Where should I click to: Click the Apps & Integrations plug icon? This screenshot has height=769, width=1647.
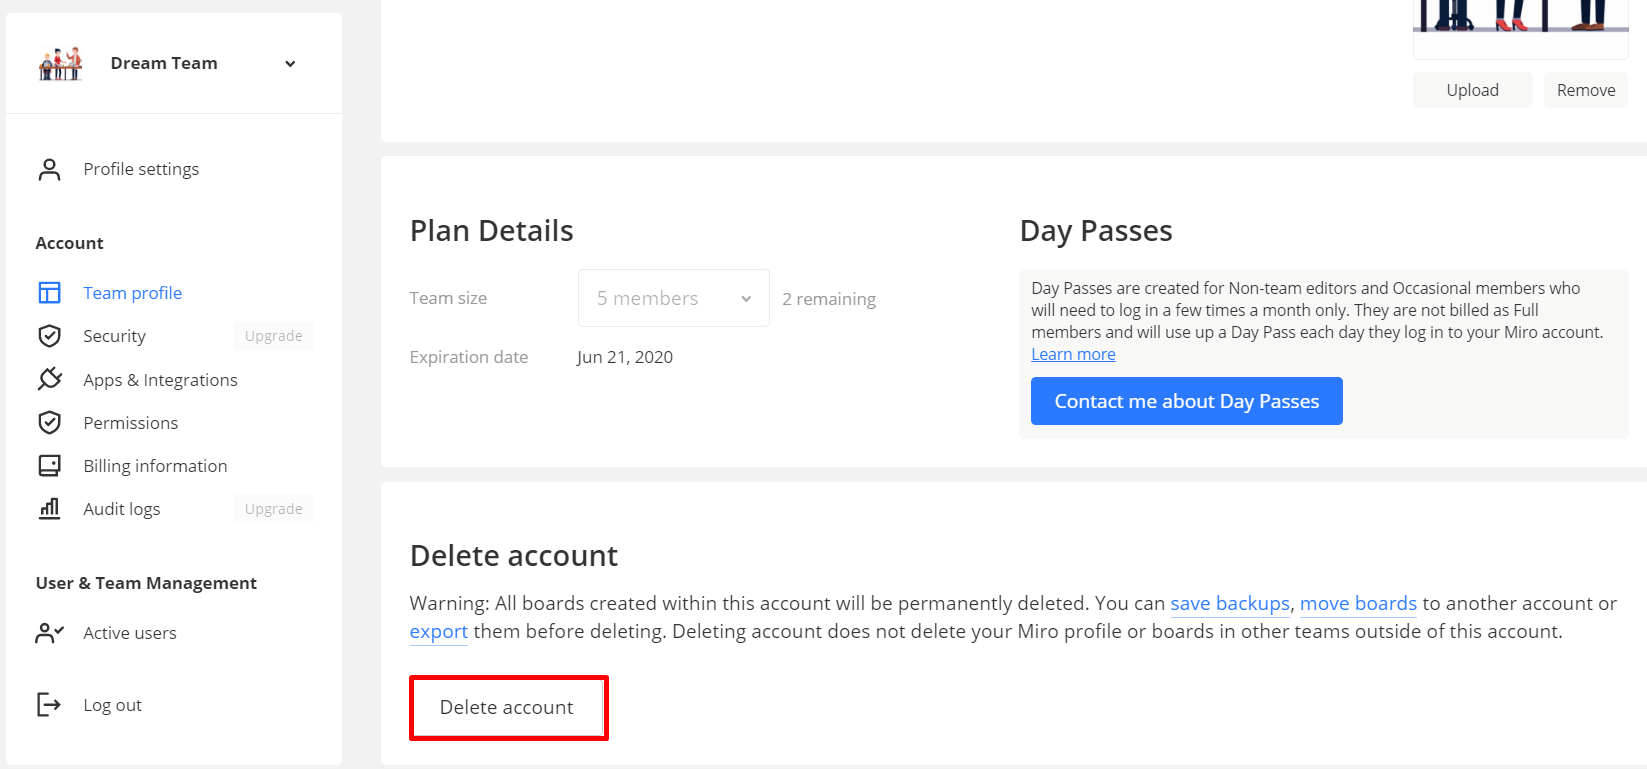click(x=49, y=379)
